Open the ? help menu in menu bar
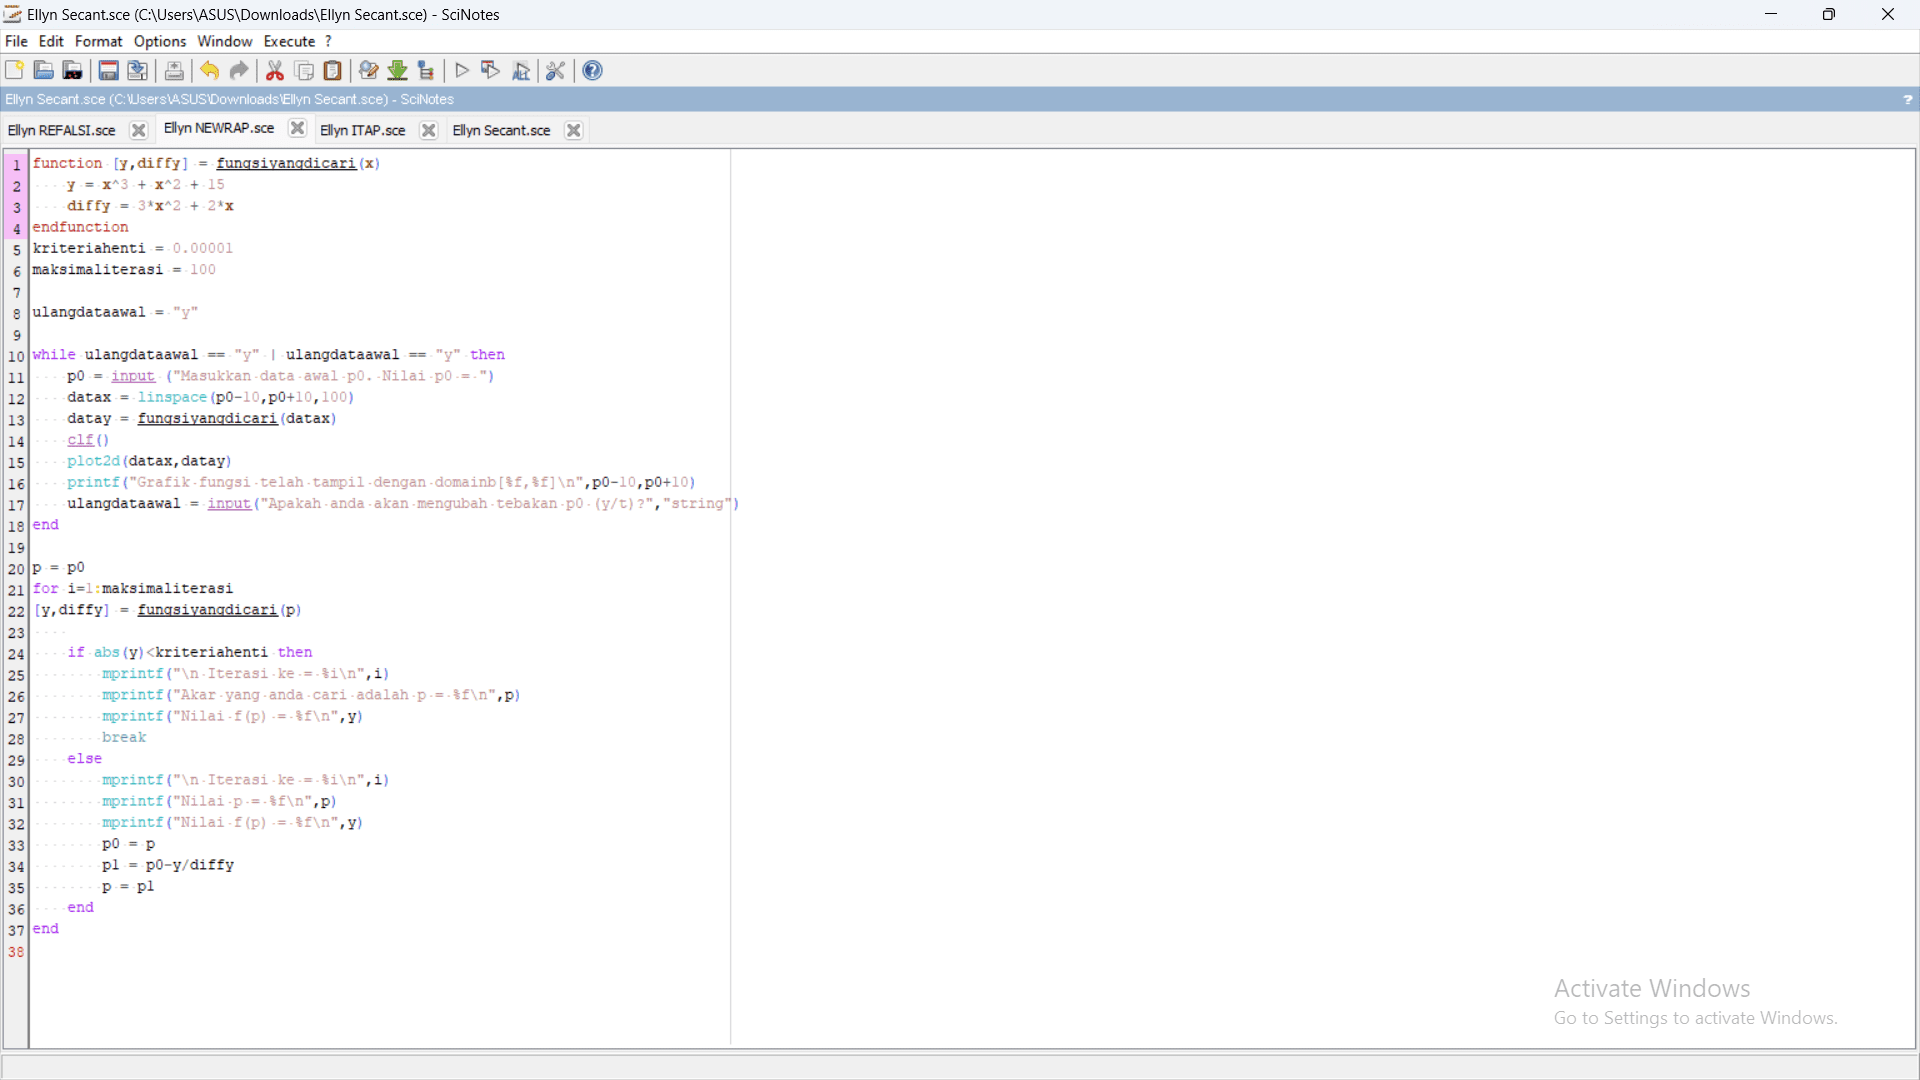This screenshot has width=1920, height=1080. click(x=328, y=41)
